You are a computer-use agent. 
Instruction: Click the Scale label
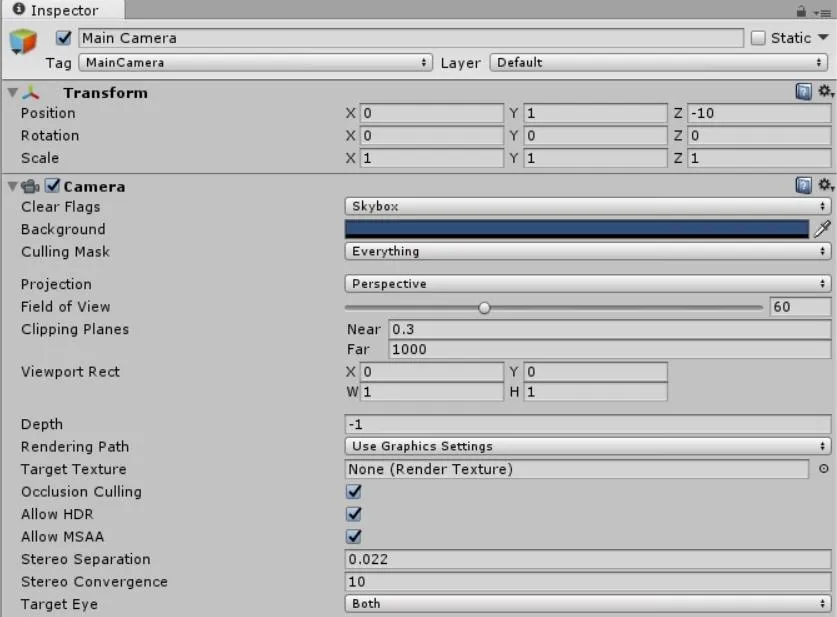click(x=40, y=158)
